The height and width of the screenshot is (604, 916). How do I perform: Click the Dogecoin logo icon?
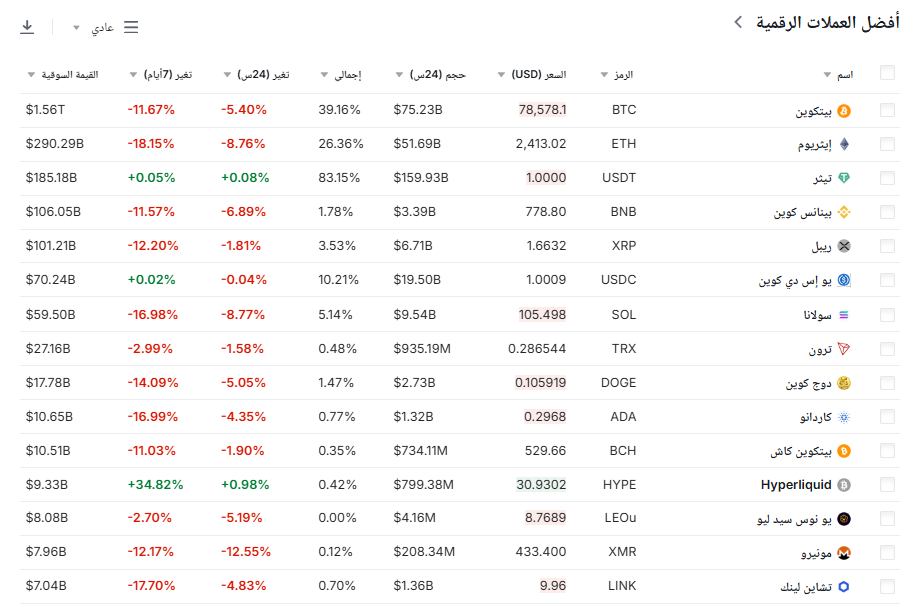[x=844, y=383]
